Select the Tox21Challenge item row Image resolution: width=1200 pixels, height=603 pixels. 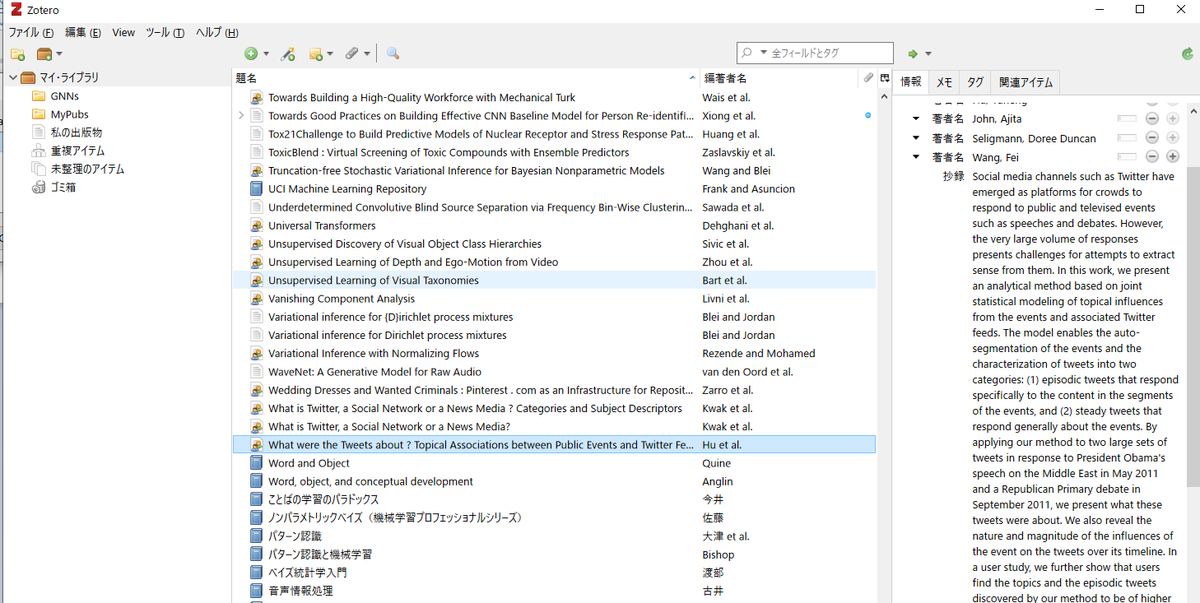click(x=554, y=134)
